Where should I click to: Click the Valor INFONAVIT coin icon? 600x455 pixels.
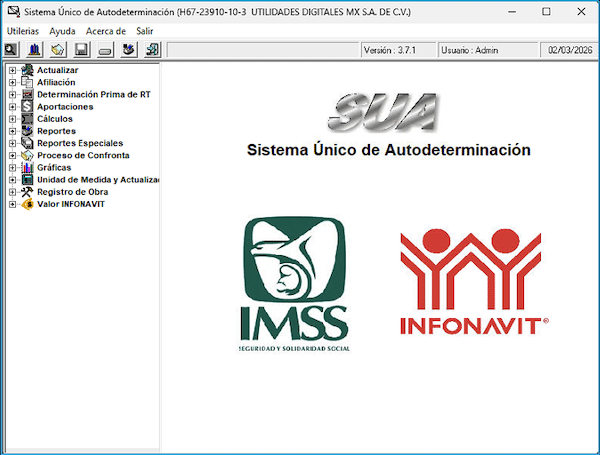[27, 204]
